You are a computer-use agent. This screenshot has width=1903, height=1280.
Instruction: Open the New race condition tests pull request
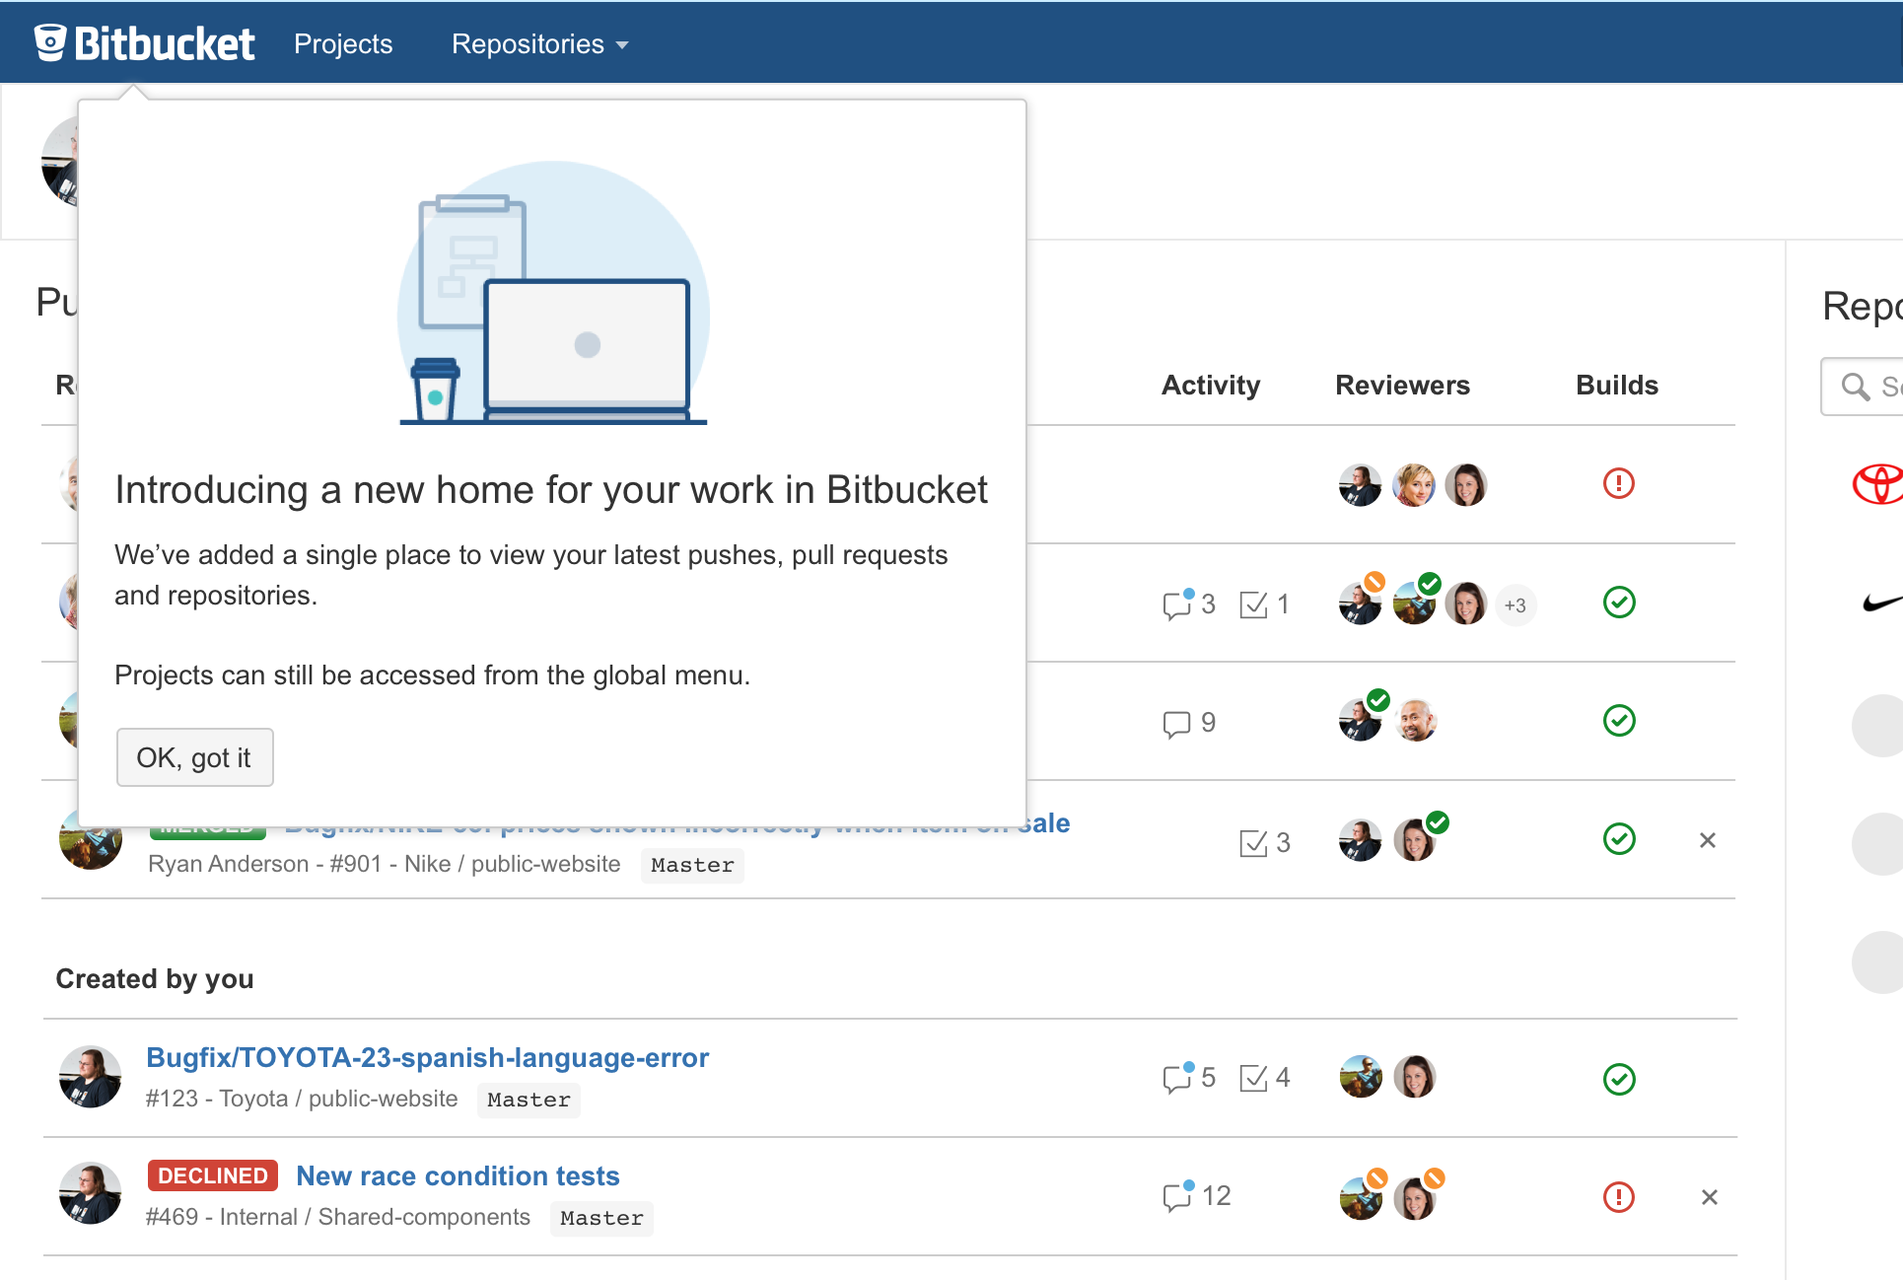(456, 1176)
